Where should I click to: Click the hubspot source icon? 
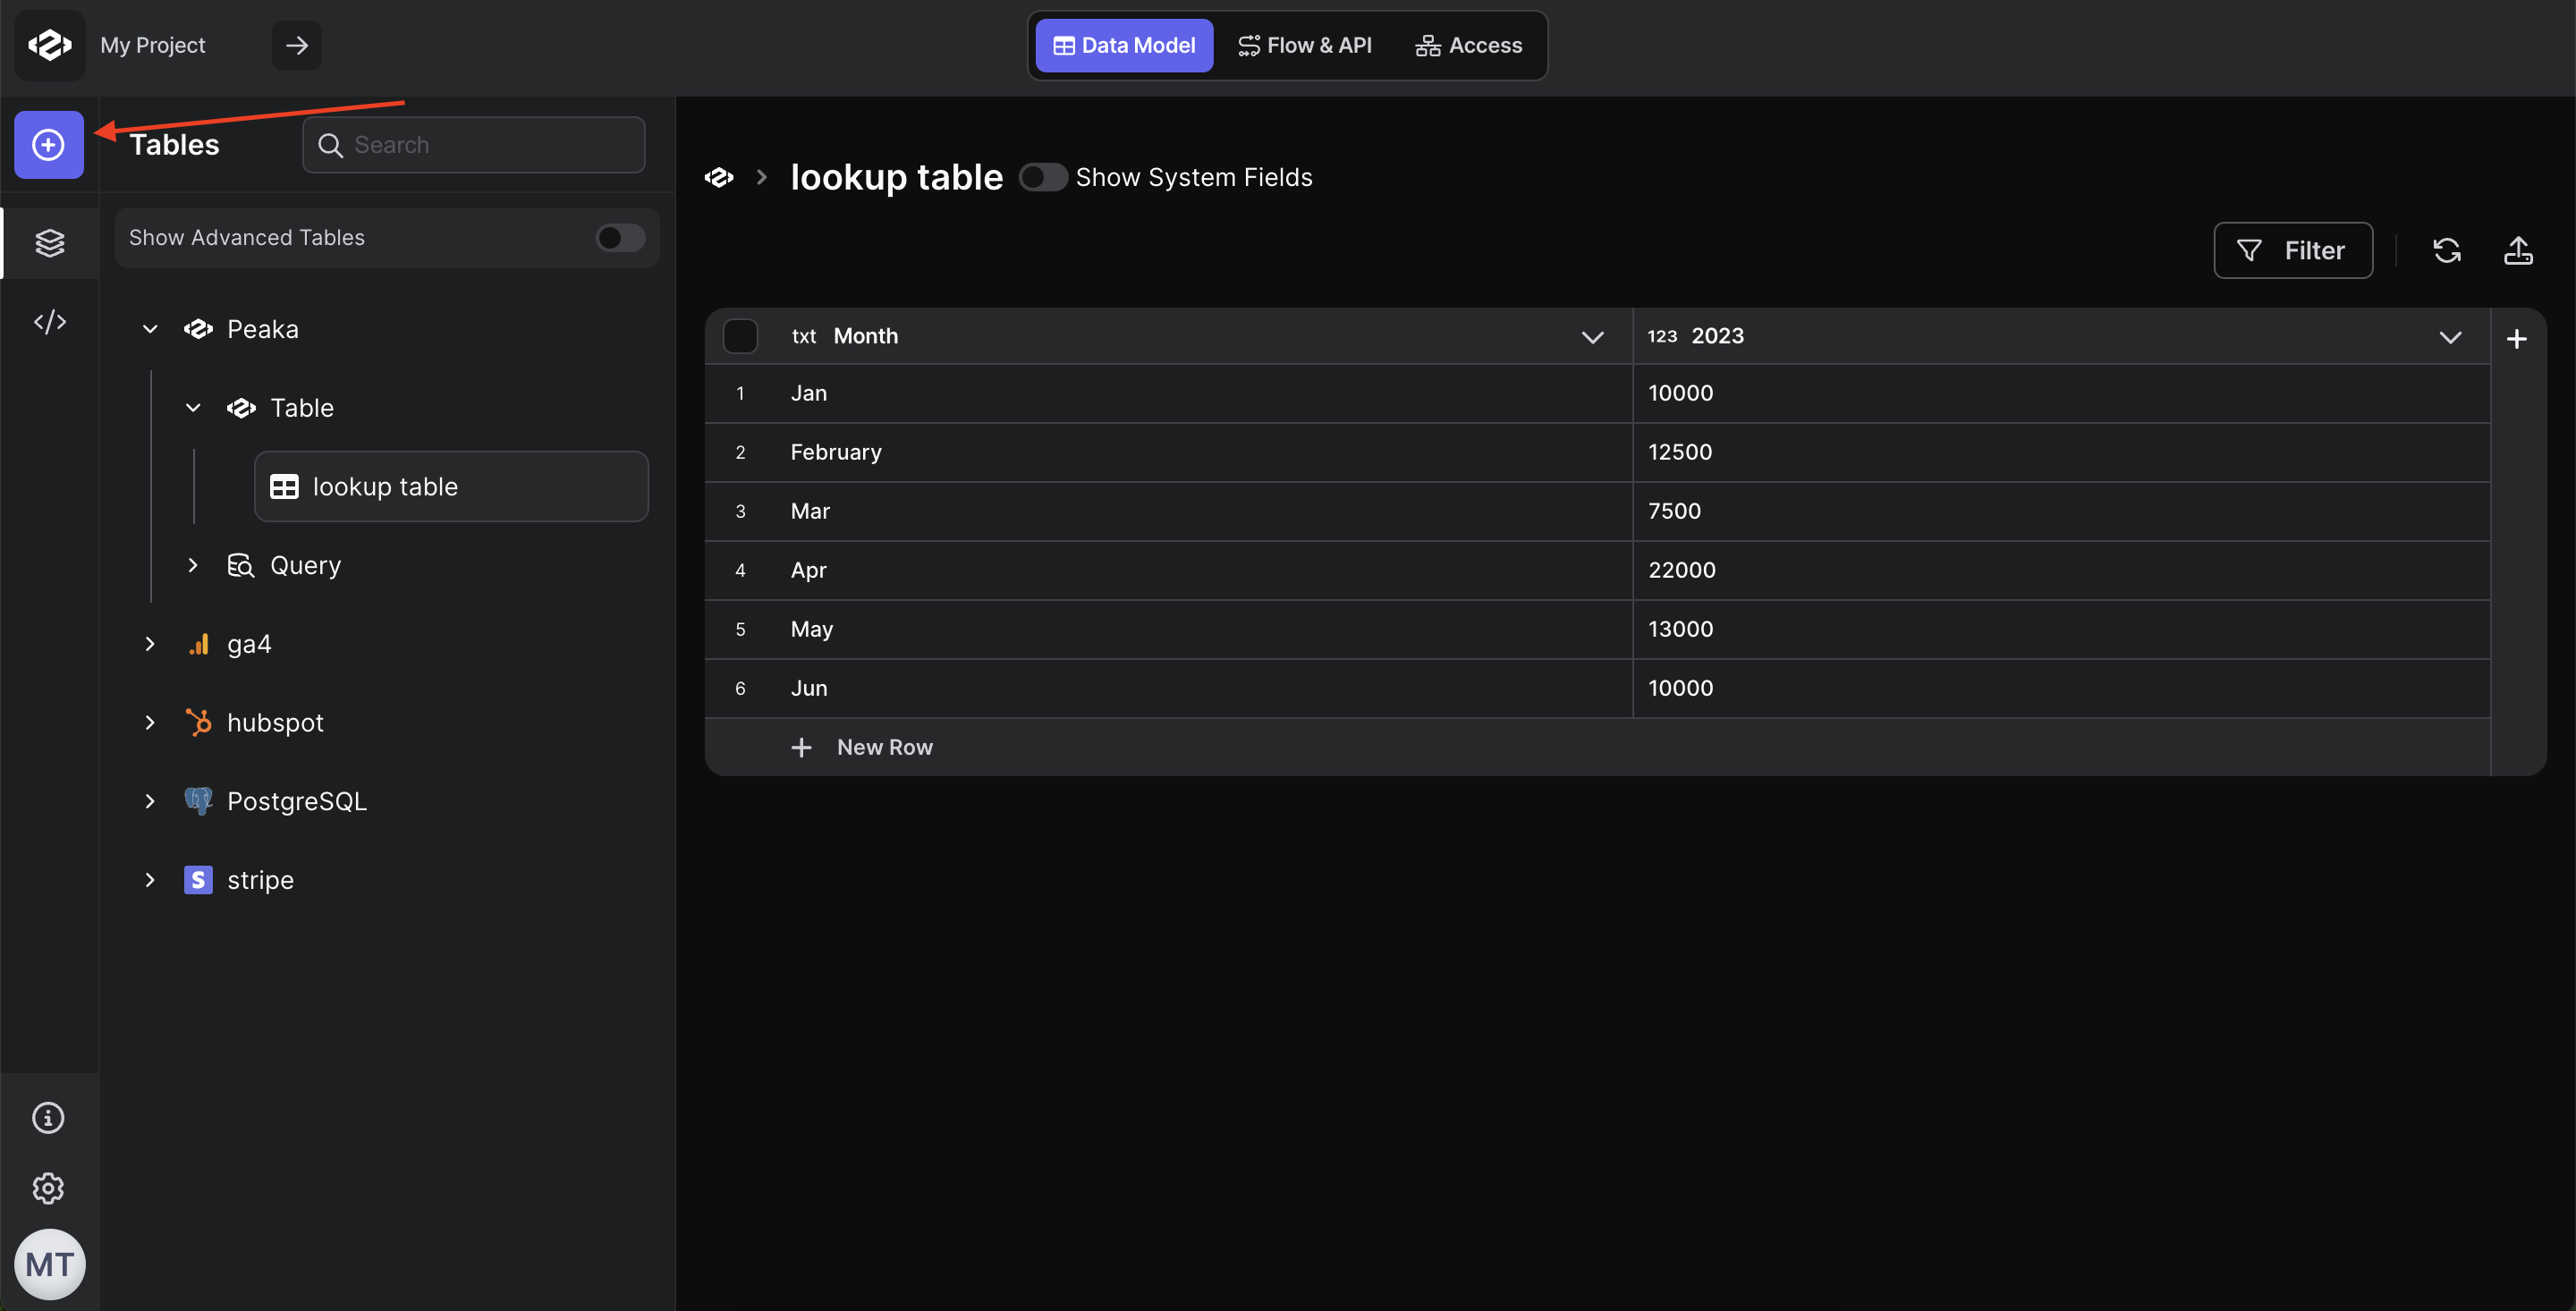199,722
